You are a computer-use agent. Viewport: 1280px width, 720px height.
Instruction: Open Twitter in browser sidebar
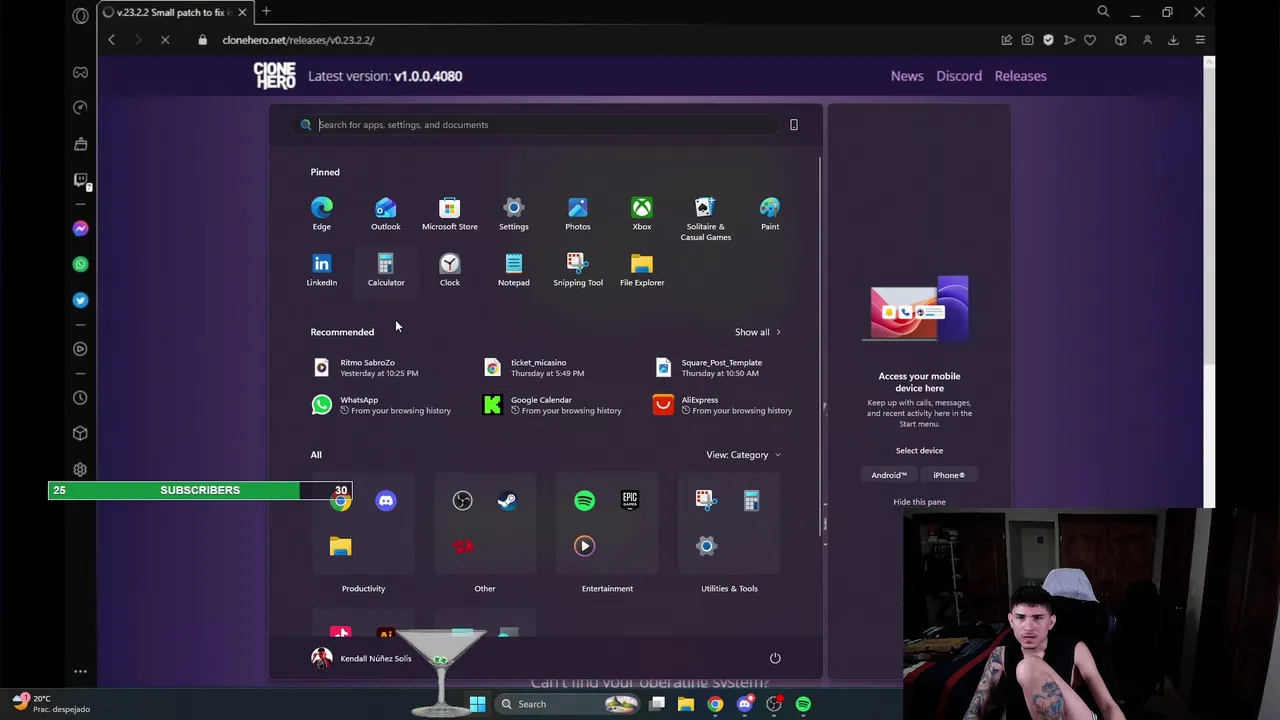click(x=80, y=300)
